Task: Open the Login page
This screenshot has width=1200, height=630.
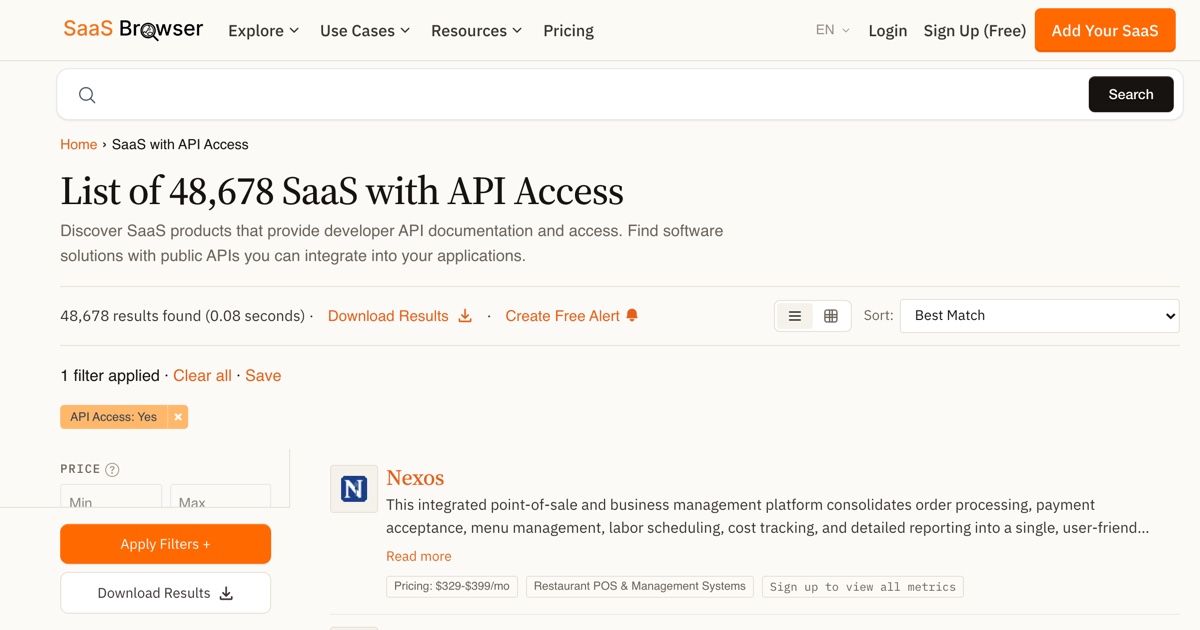Action: tap(888, 31)
